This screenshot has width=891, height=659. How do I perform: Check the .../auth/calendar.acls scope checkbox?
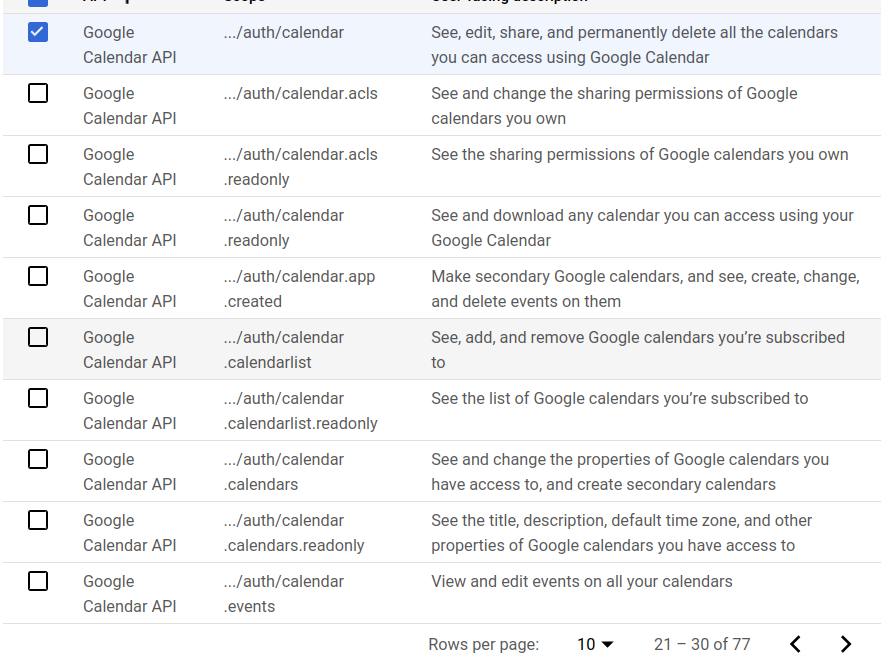click(x=38, y=93)
